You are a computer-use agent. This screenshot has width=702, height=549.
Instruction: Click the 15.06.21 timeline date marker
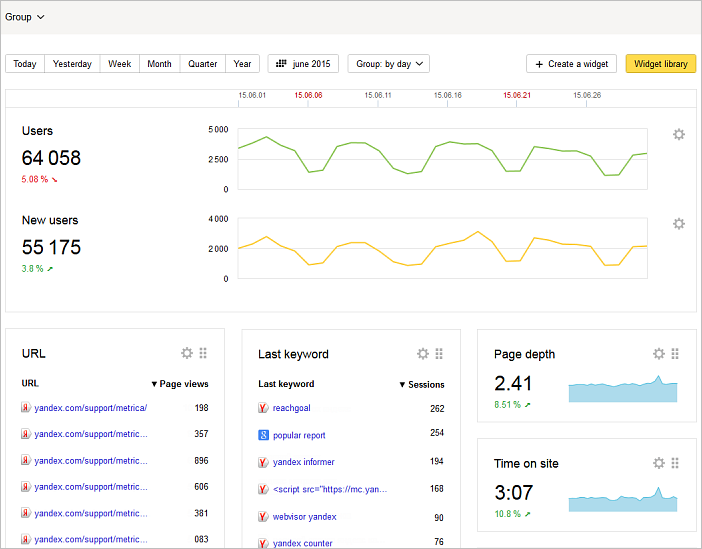[517, 95]
